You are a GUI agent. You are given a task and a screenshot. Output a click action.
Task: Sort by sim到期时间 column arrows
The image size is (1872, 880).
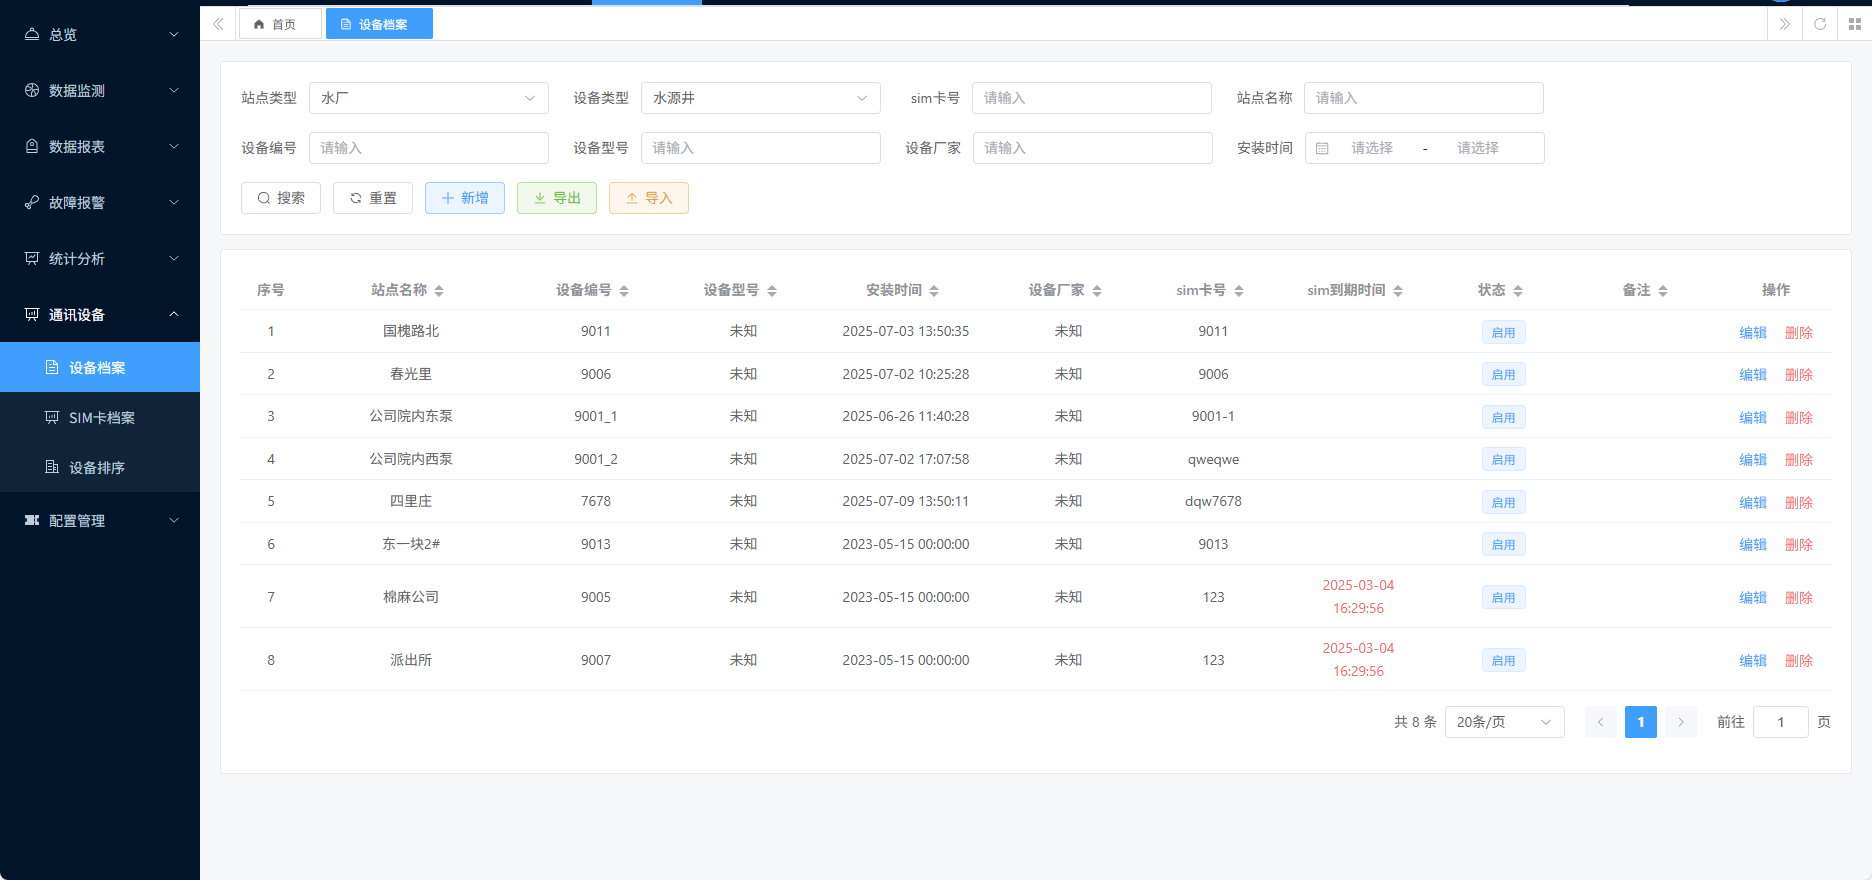point(1398,291)
